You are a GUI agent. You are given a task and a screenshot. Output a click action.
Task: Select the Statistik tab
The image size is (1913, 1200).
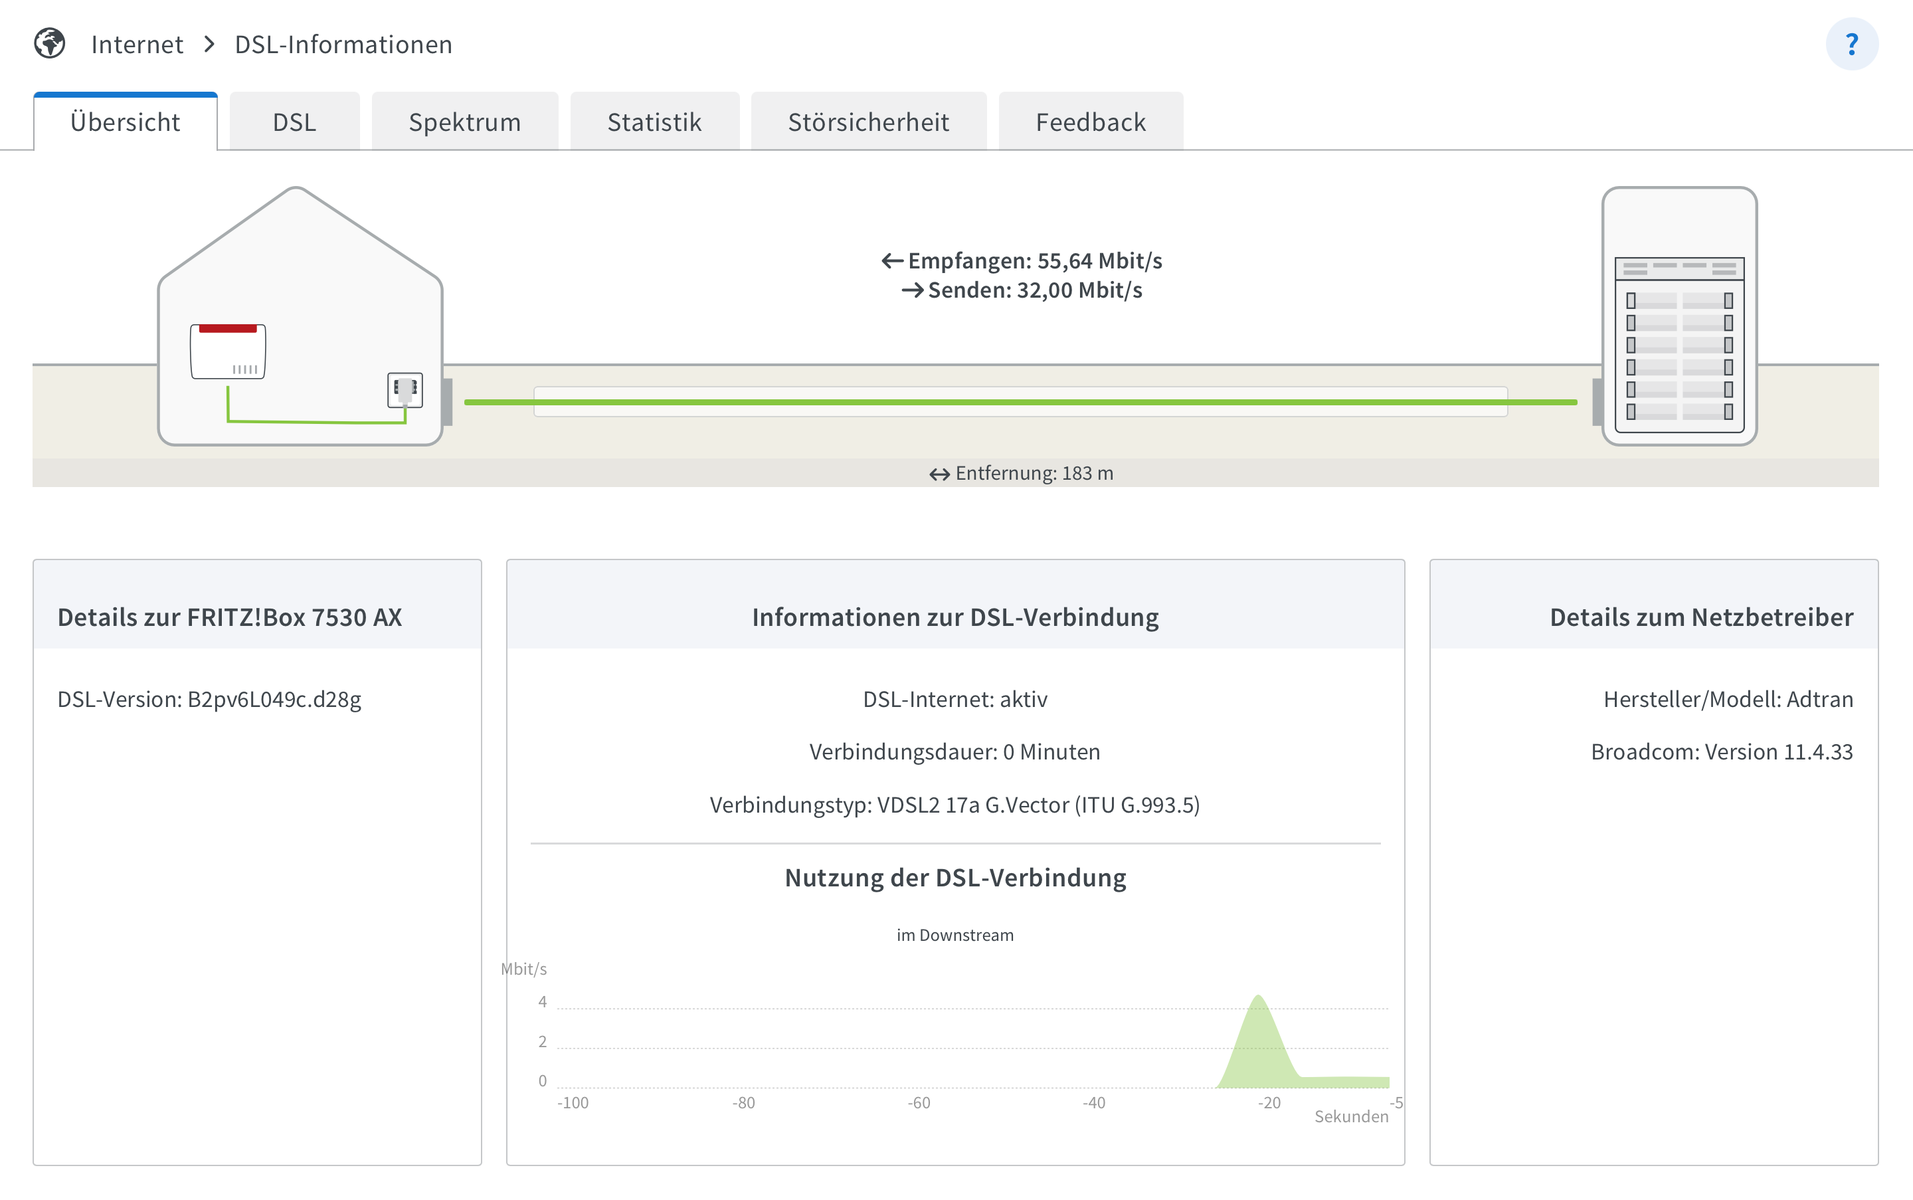[654, 122]
